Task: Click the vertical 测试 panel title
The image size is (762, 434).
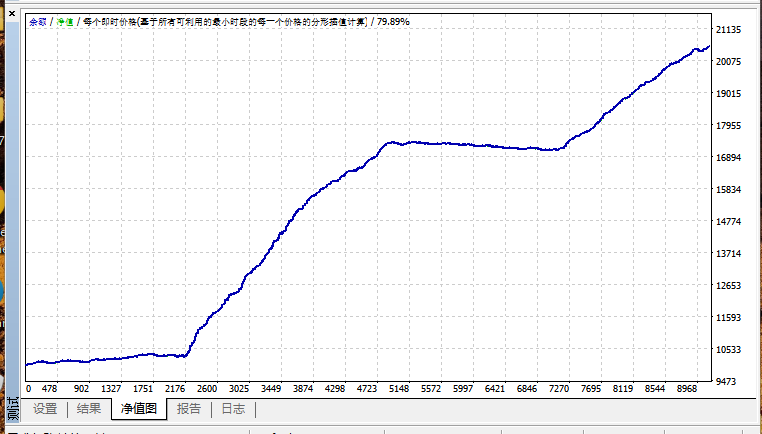Action: [x=13, y=409]
